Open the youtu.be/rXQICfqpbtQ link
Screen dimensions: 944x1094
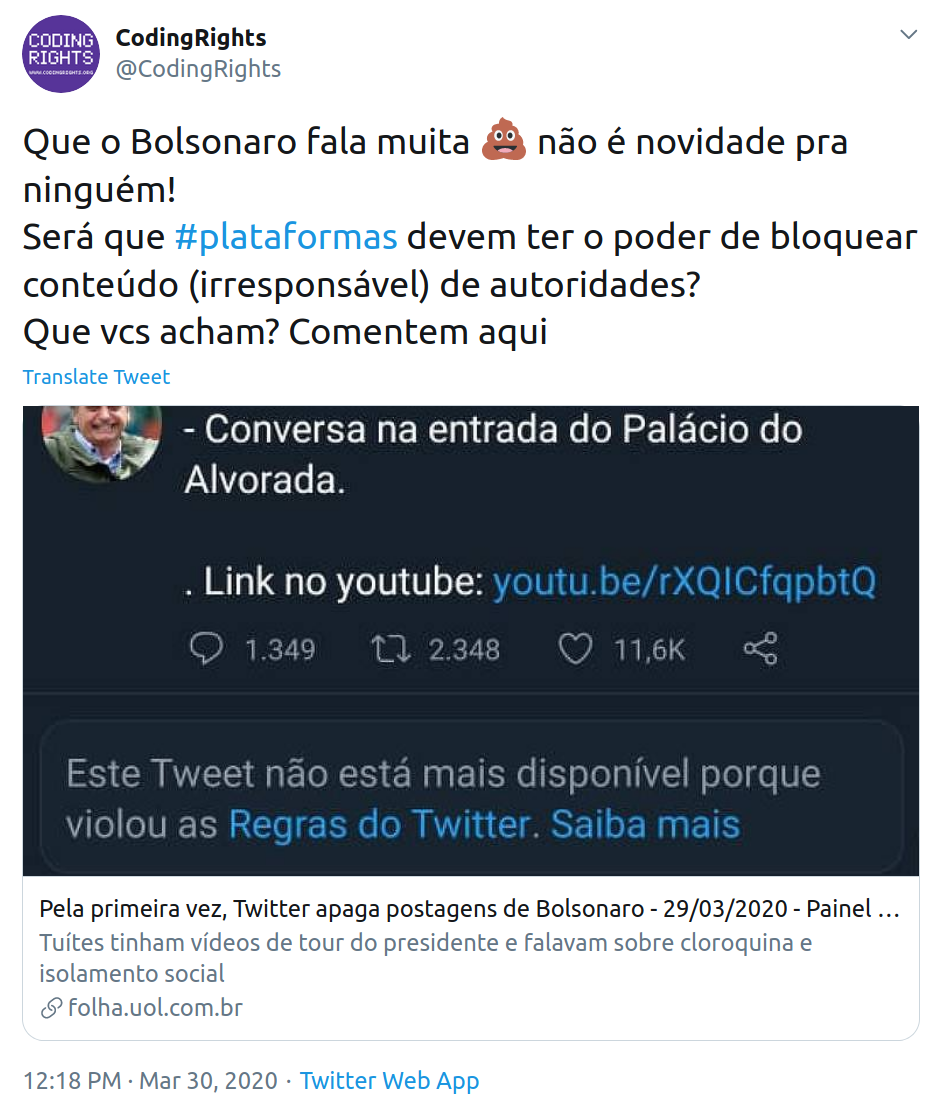684,581
